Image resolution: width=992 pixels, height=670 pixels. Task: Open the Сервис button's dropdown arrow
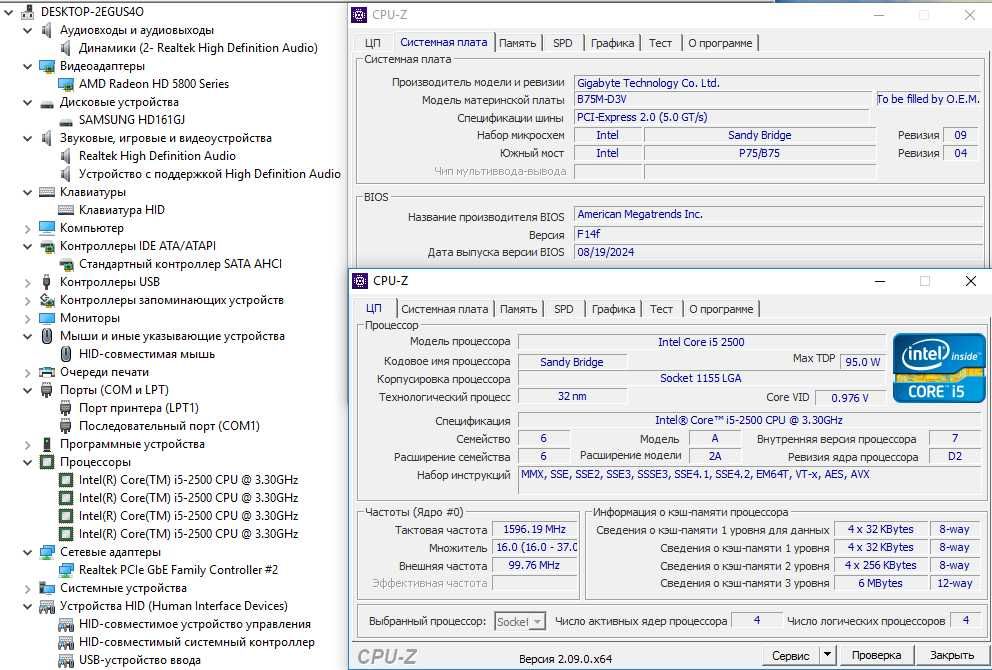(x=828, y=655)
